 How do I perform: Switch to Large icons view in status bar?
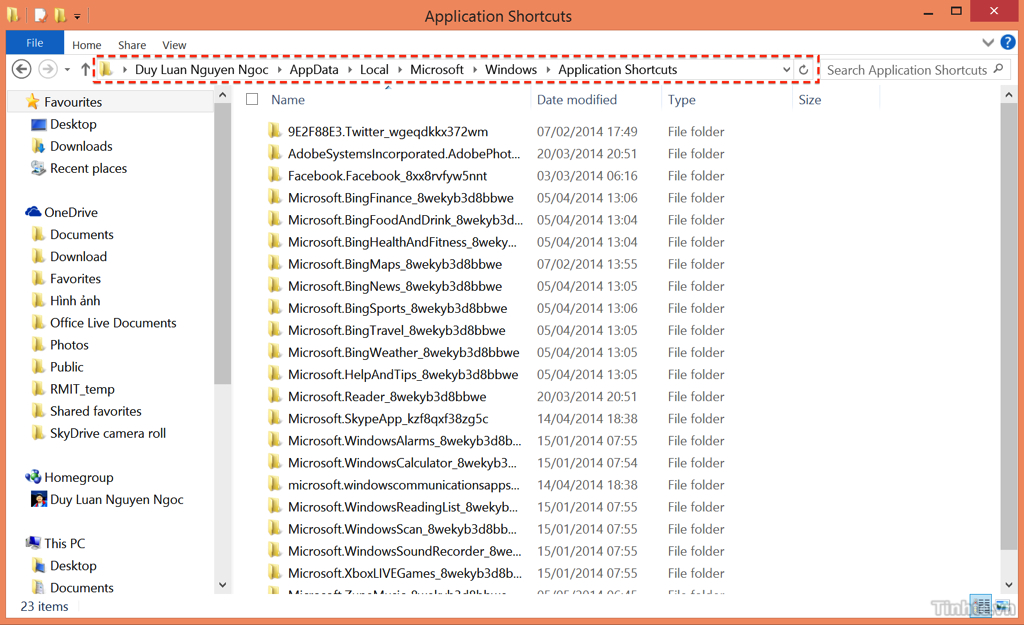click(x=1003, y=606)
